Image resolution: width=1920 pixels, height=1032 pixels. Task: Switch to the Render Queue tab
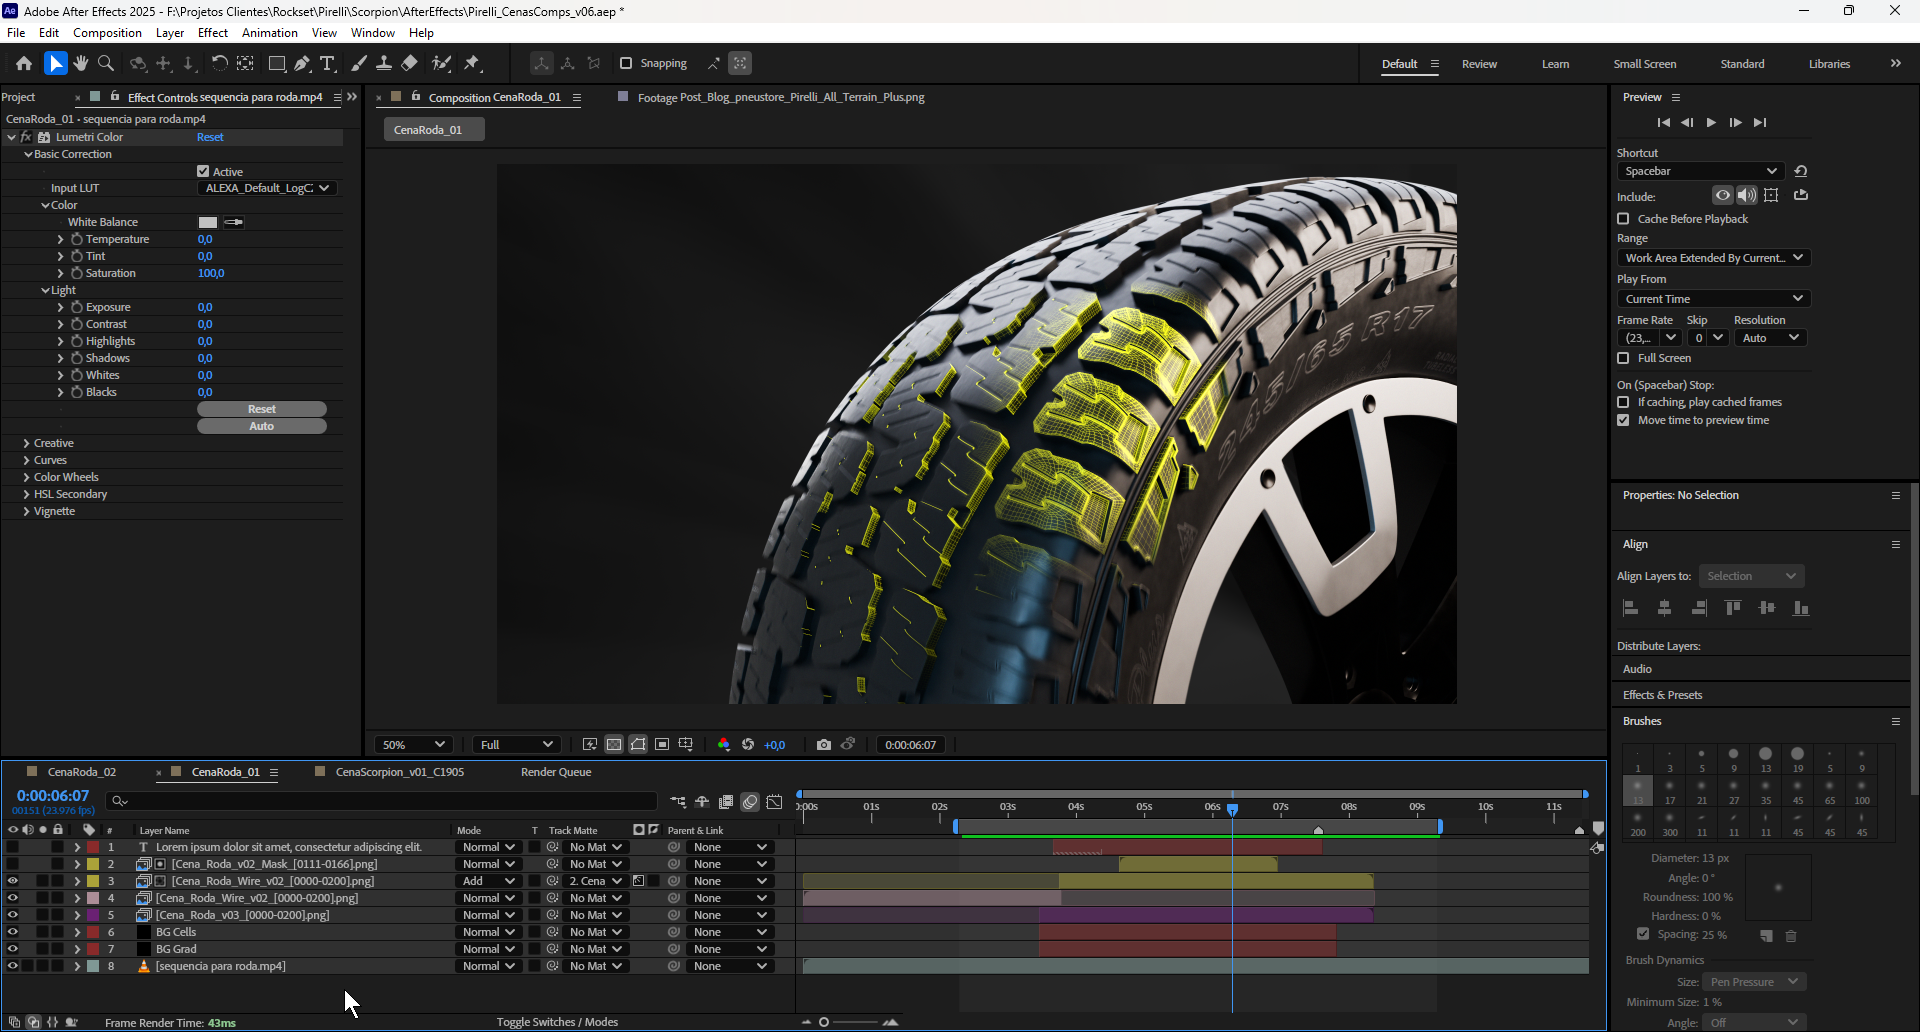tap(556, 772)
